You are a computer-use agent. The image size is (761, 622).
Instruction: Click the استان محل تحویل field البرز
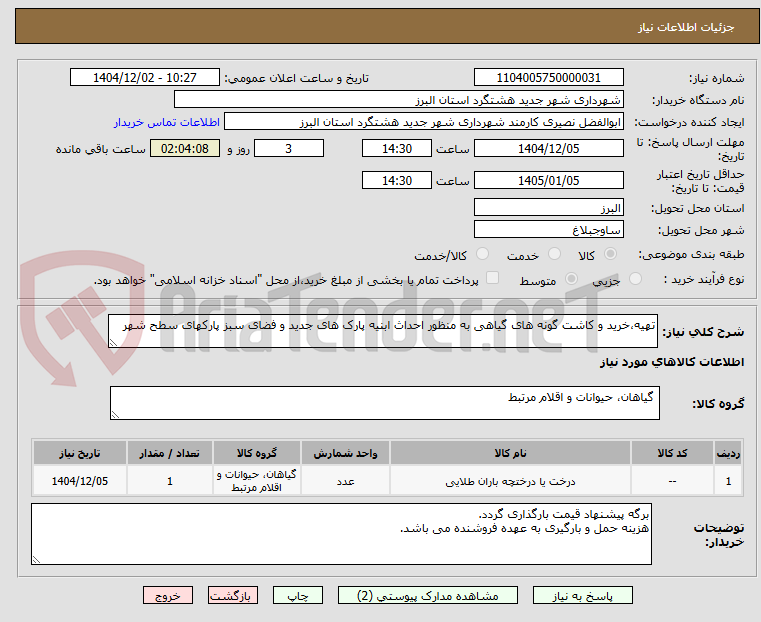tap(548, 208)
